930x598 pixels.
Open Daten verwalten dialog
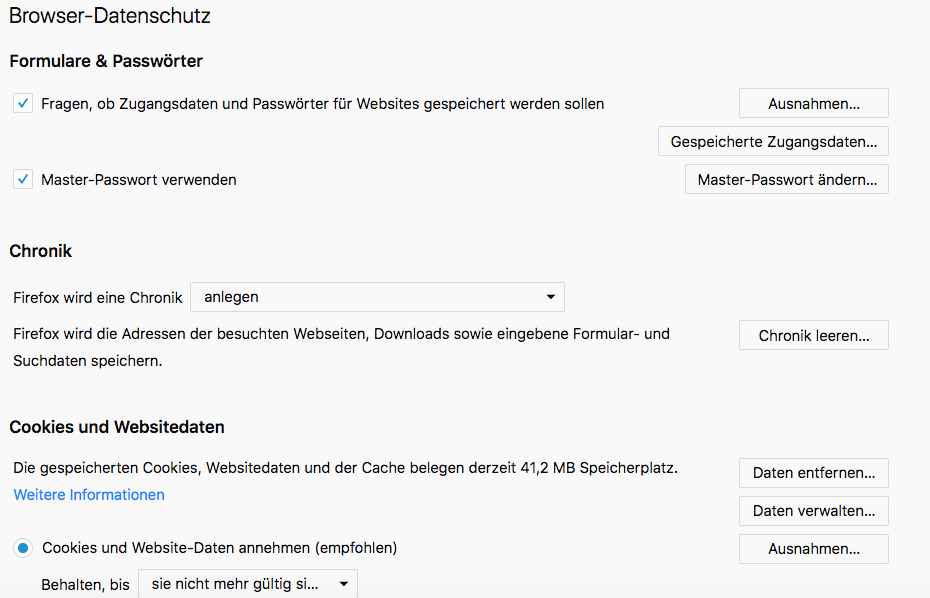813,511
